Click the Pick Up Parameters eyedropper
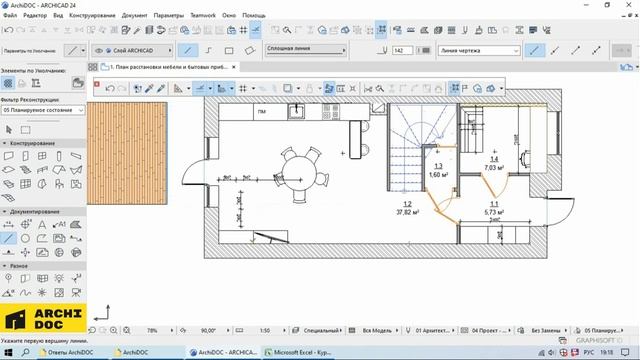The image size is (640, 360). tap(149, 88)
